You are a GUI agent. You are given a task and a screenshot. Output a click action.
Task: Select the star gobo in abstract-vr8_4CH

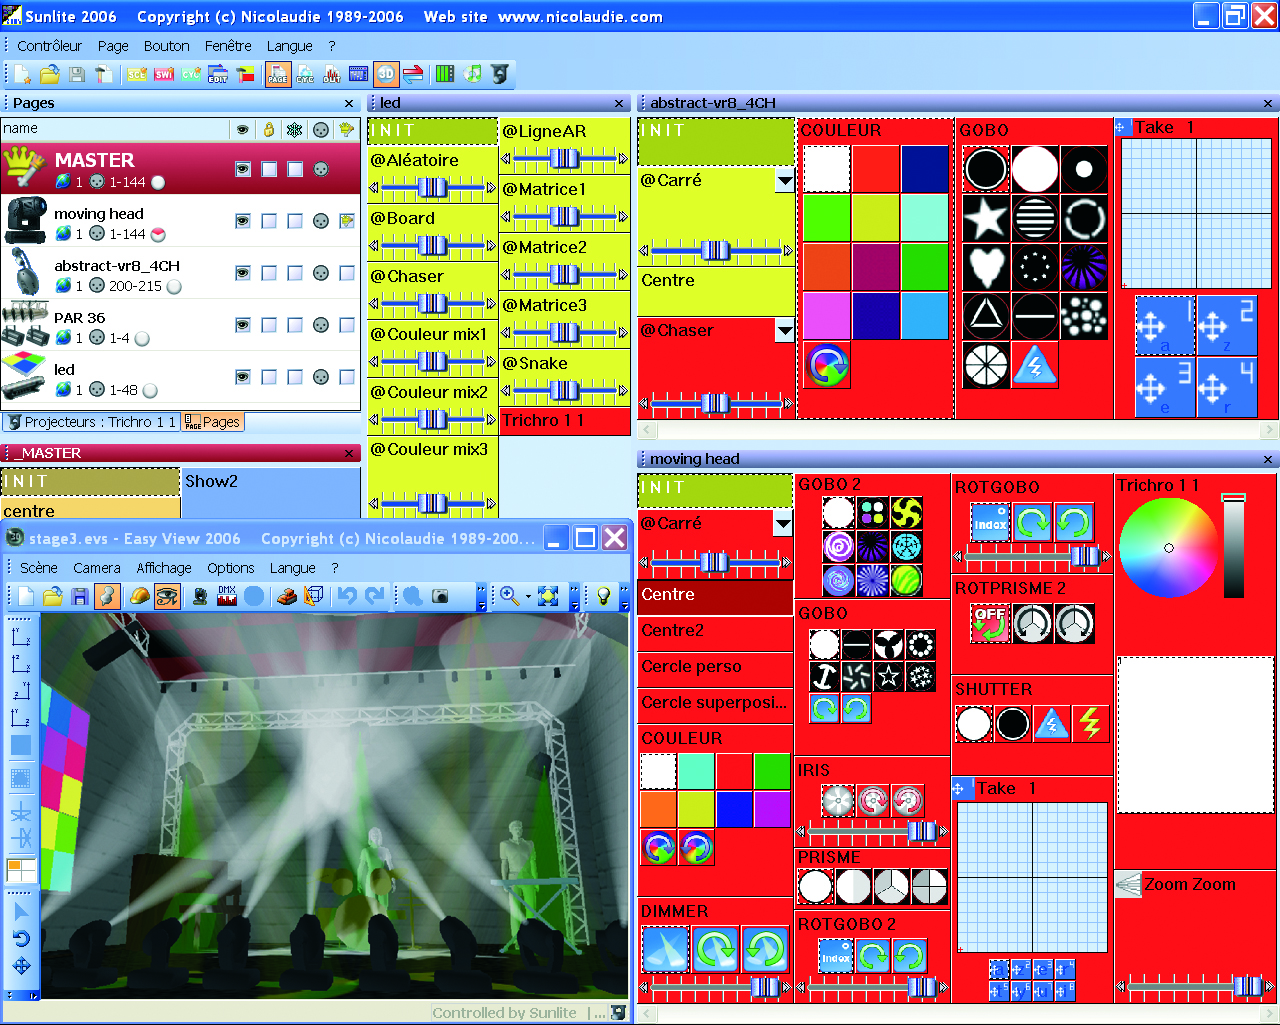point(985,218)
